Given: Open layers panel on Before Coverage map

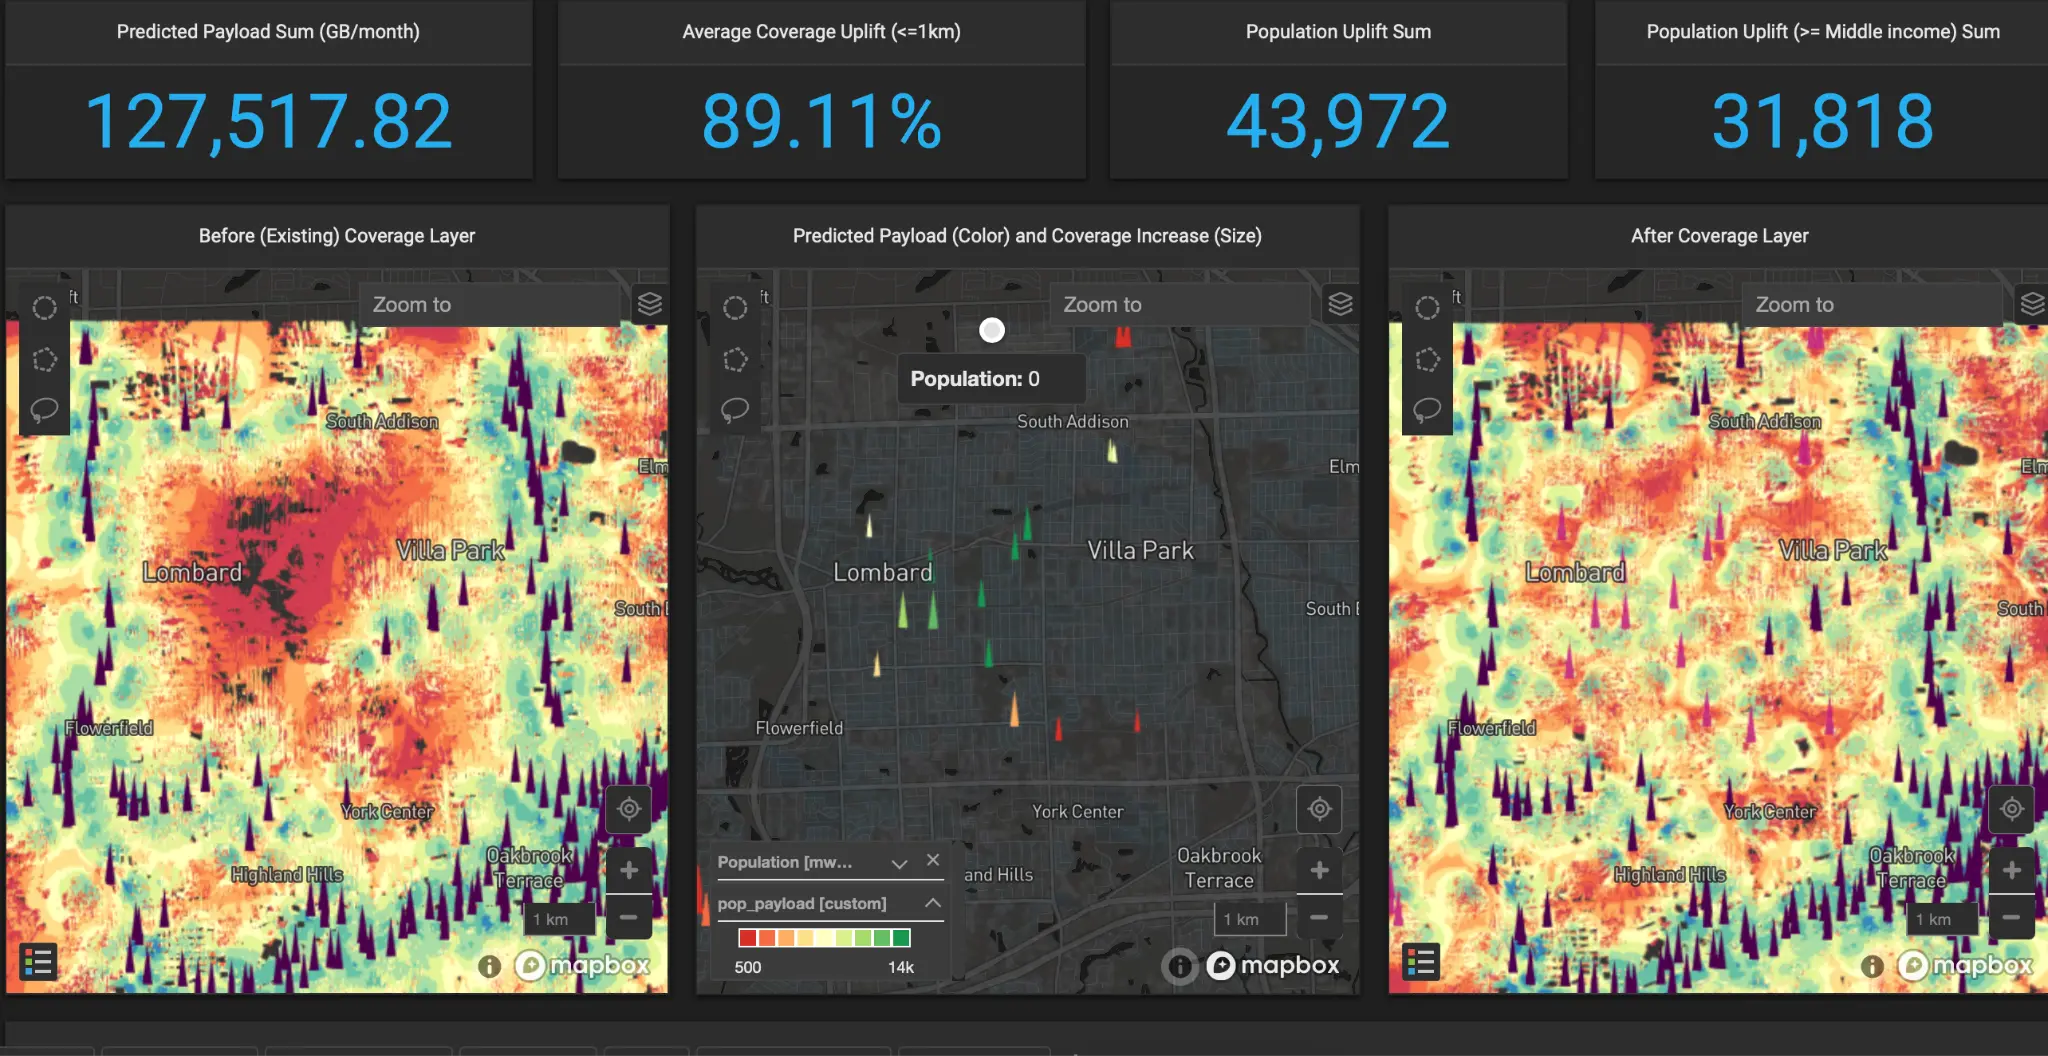Looking at the screenshot, I should tap(650, 304).
